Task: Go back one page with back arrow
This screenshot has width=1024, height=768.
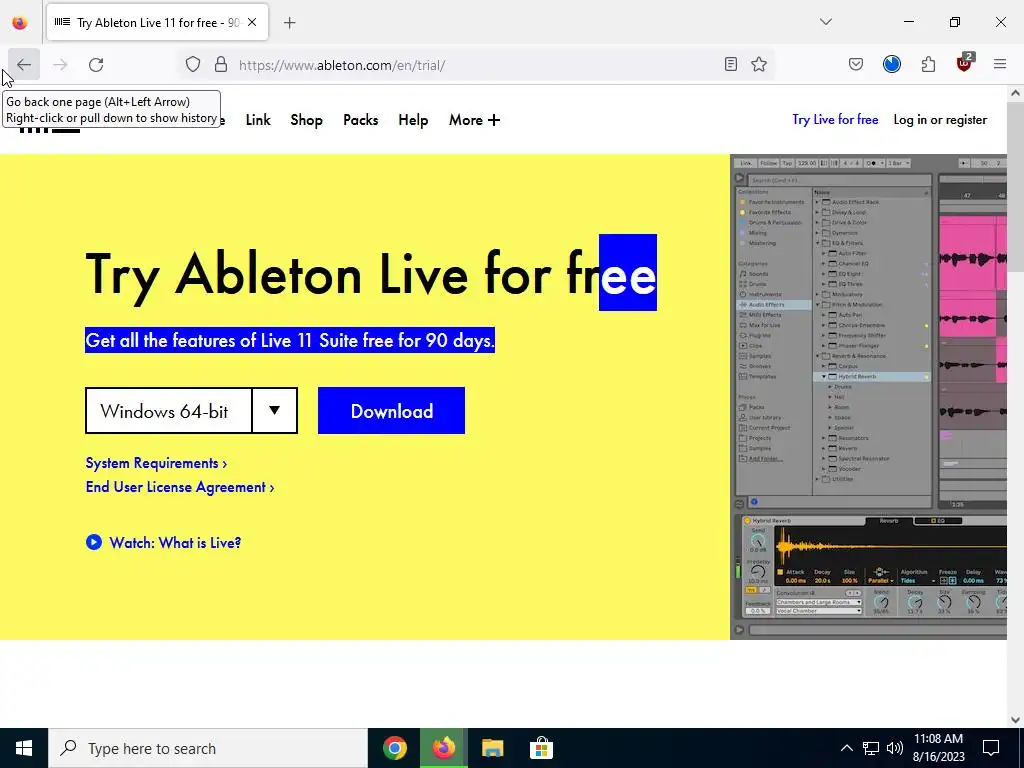Action: [x=24, y=65]
